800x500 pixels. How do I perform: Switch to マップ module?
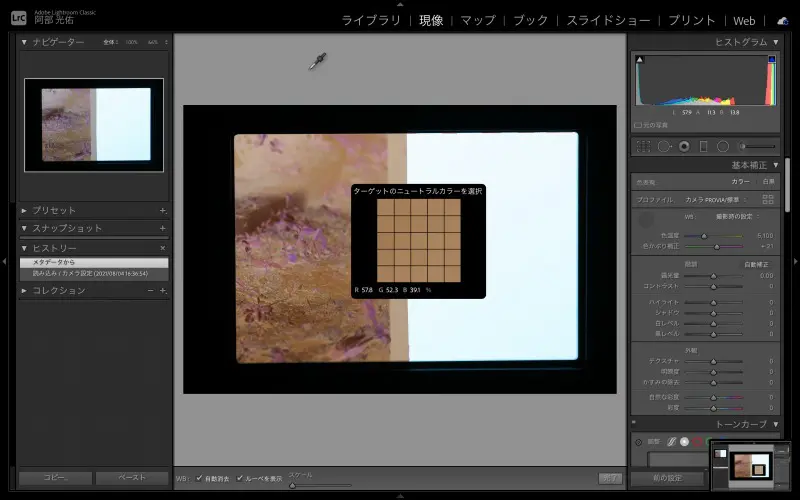coord(478,20)
